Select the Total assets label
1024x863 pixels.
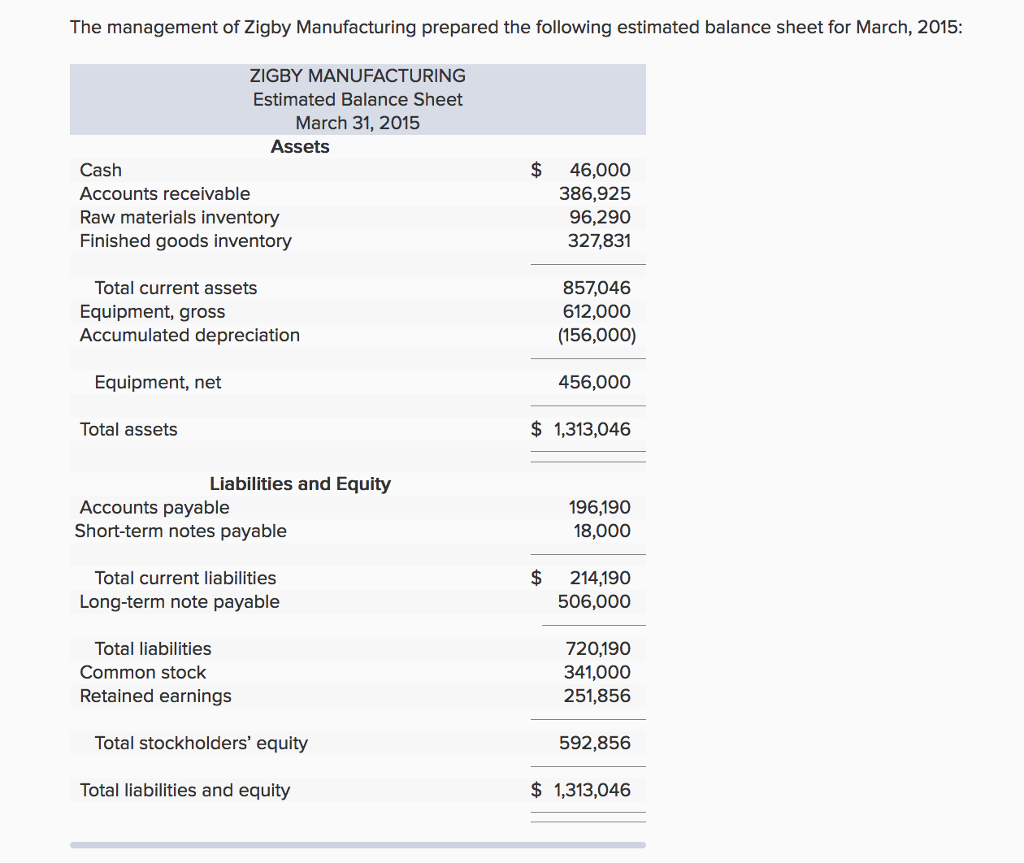pyautogui.click(x=129, y=429)
